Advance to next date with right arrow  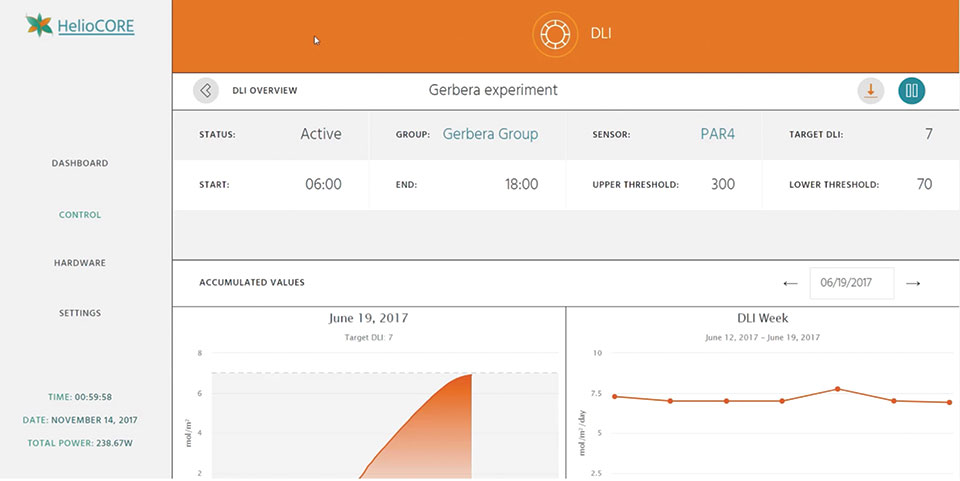pos(912,283)
